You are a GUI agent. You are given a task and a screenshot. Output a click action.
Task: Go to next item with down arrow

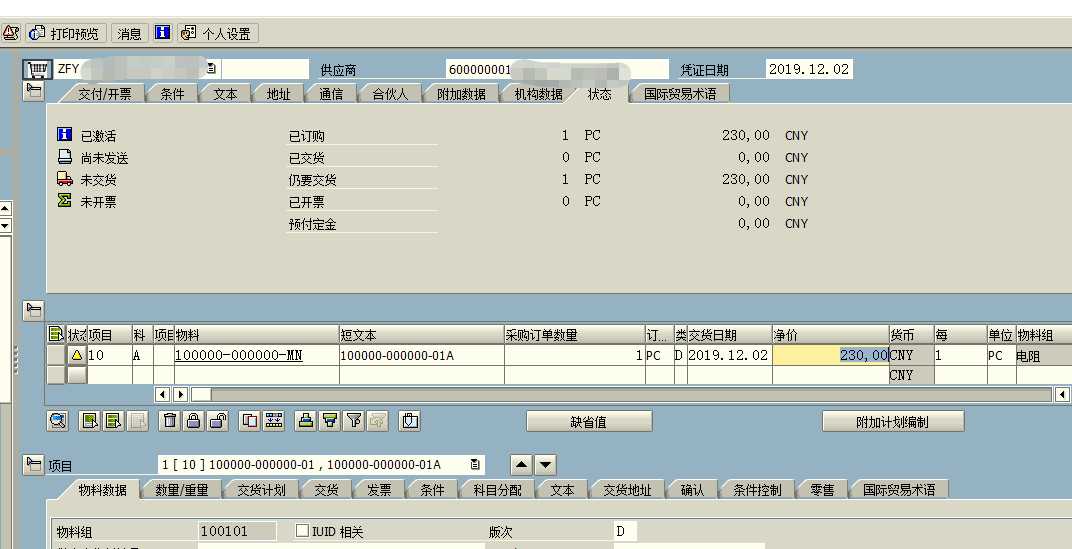(x=545, y=465)
